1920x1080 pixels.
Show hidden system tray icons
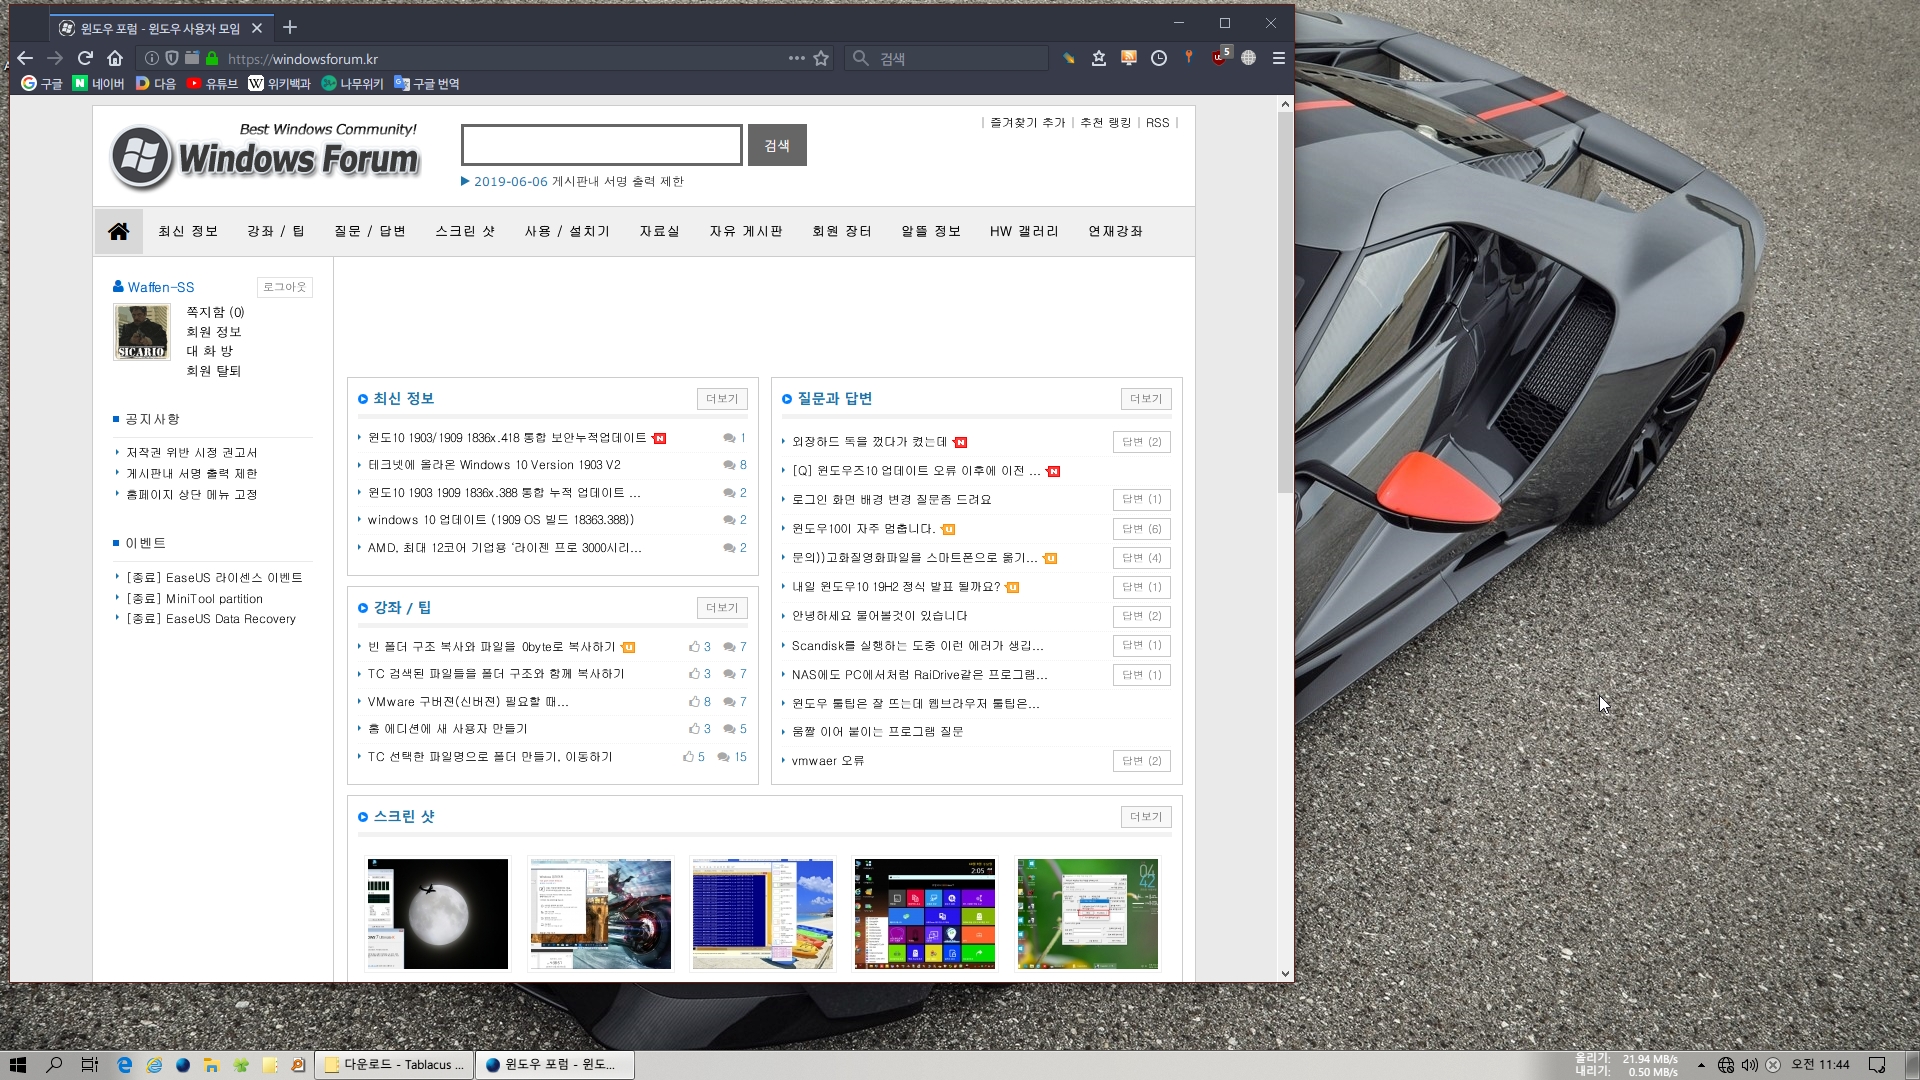(1700, 1065)
